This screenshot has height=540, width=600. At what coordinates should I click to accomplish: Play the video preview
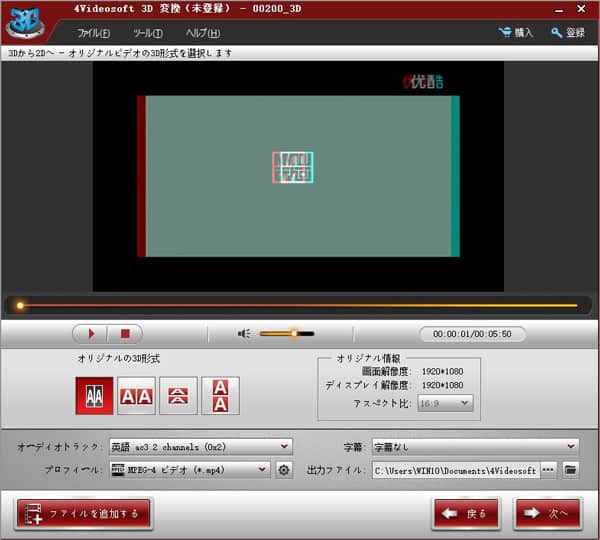click(90, 334)
